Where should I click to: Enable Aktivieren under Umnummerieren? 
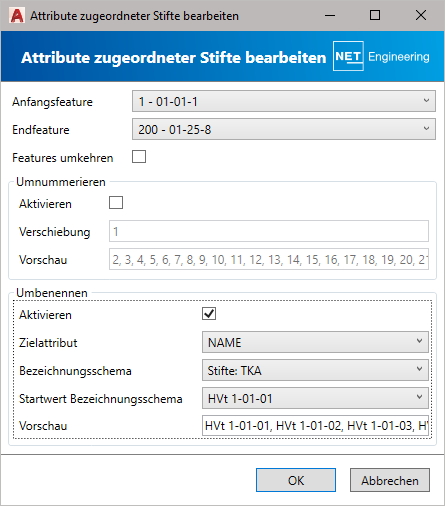tap(116, 203)
